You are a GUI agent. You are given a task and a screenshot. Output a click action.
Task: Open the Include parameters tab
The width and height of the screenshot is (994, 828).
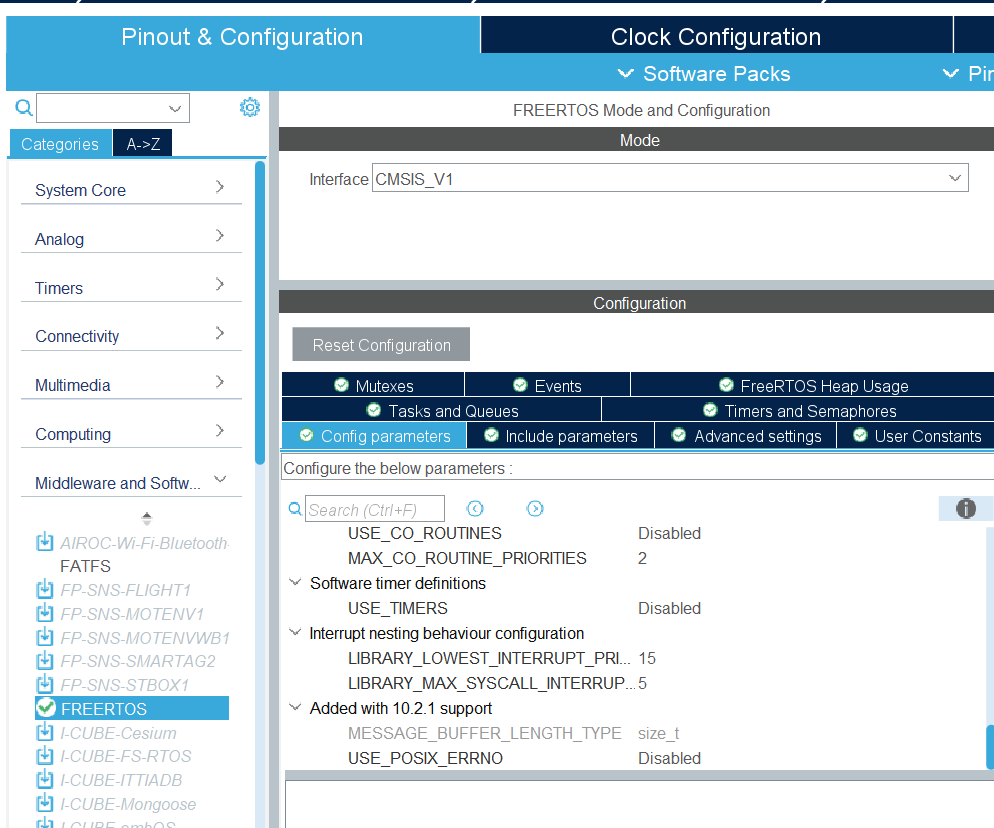click(560, 436)
